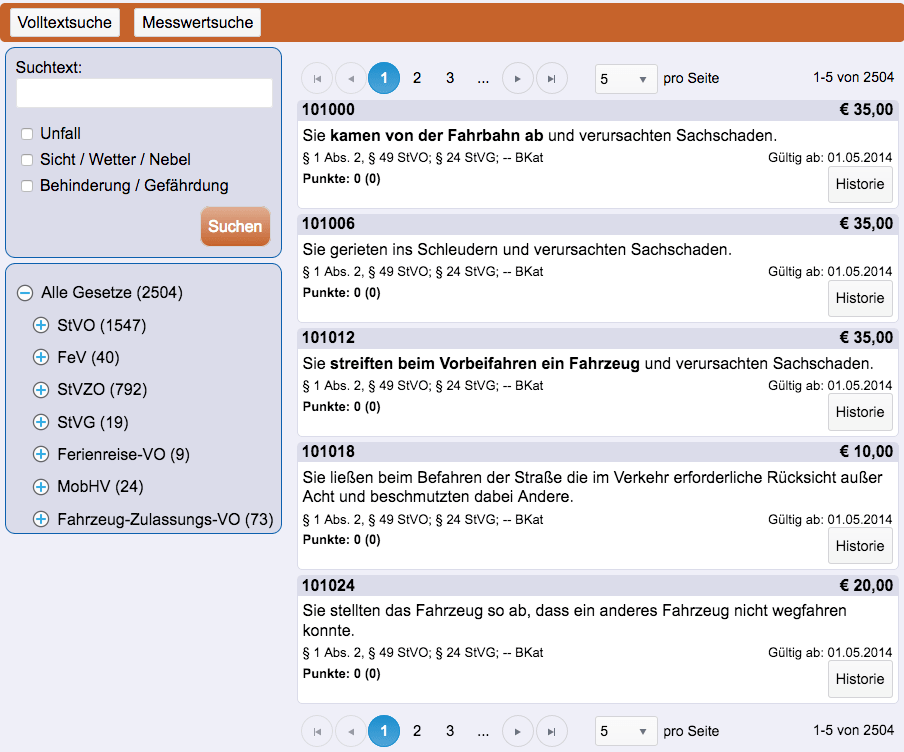904x752 pixels.
Task: Go to next page in top paginator
Action: coord(517,78)
